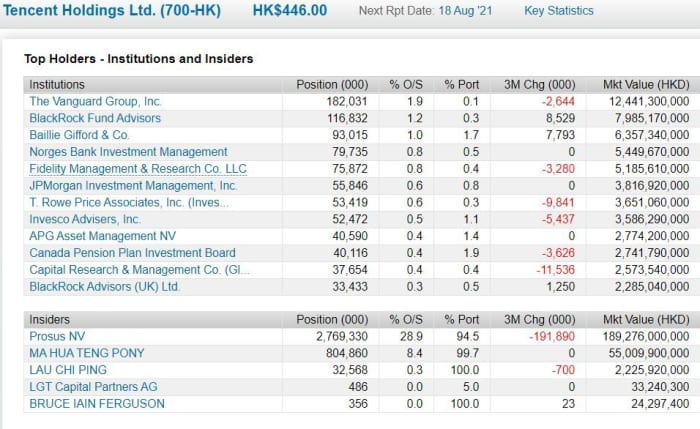Open the Key Statistics link

coord(558,11)
